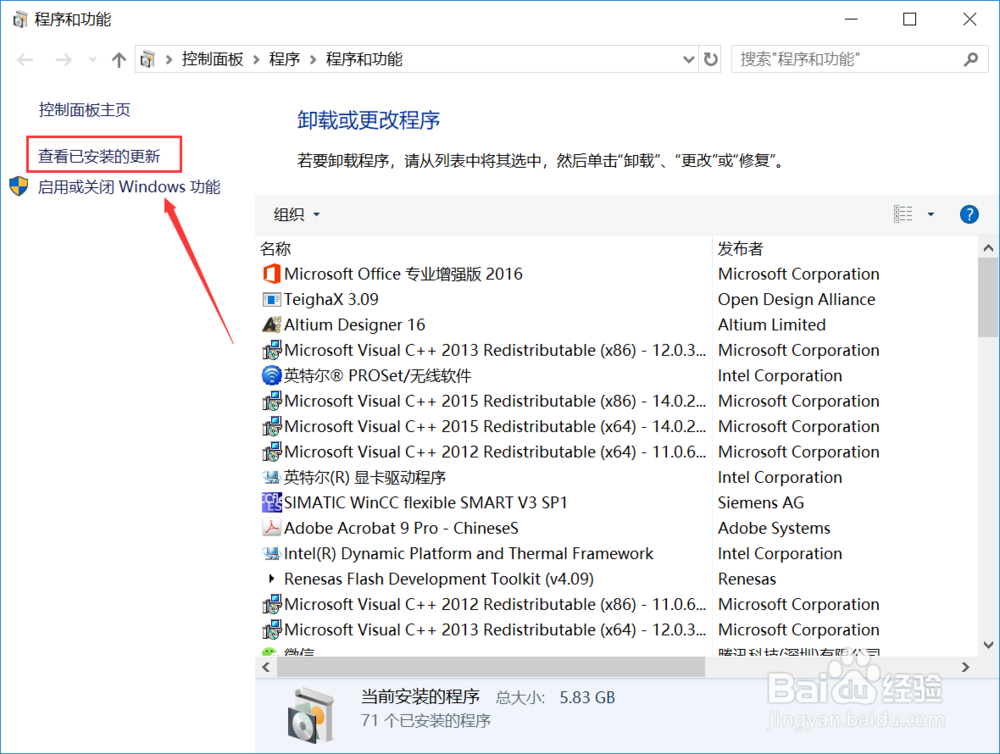Select the Altium Designer 16 application icon
The width and height of the screenshot is (1000, 754).
tap(273, 324)
